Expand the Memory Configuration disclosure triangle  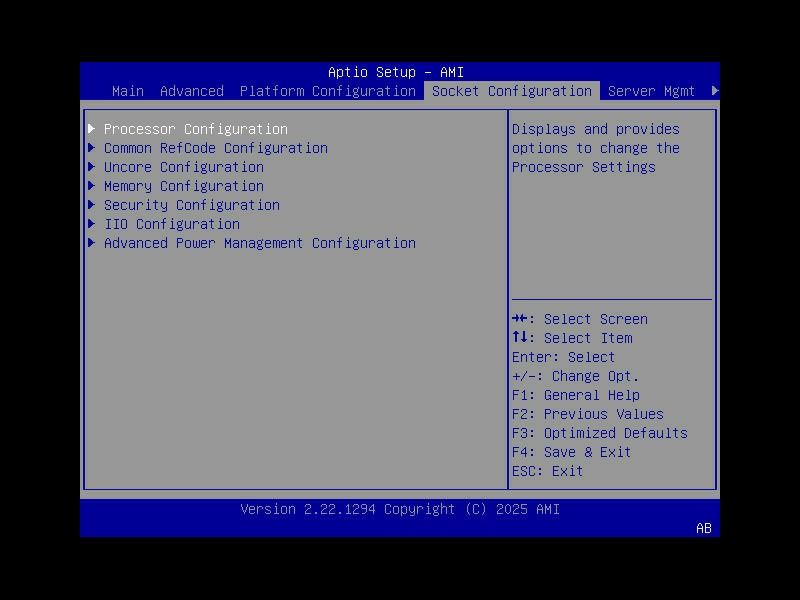[91, 186]
